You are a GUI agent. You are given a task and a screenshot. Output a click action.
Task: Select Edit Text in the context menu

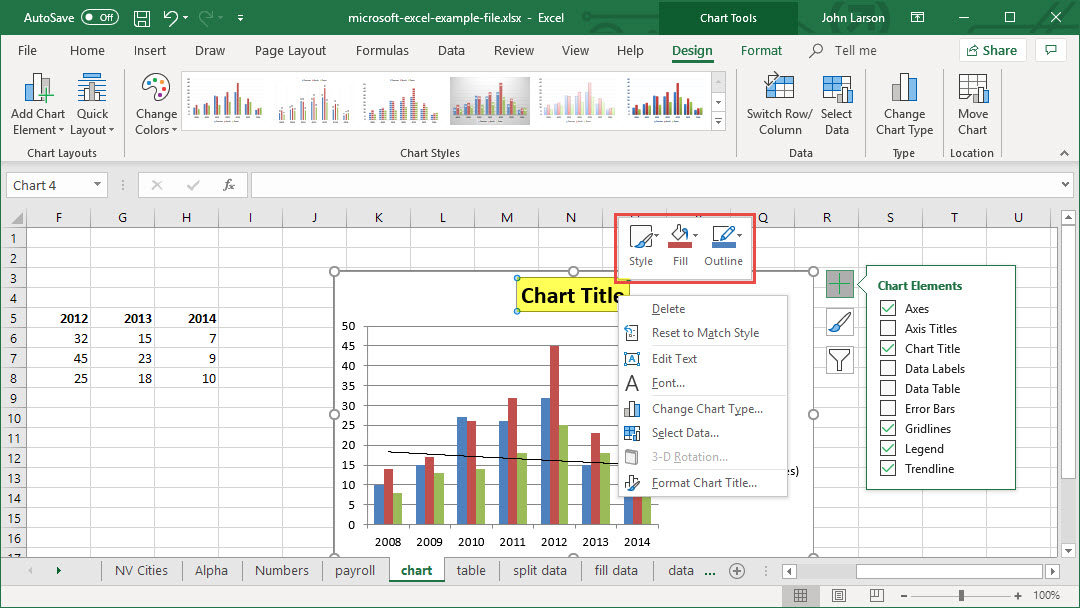674,358
